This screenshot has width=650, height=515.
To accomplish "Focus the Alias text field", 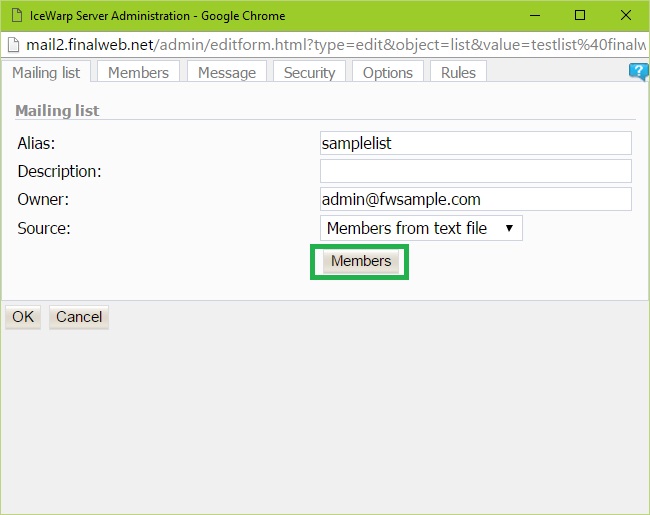I will 475,143.
